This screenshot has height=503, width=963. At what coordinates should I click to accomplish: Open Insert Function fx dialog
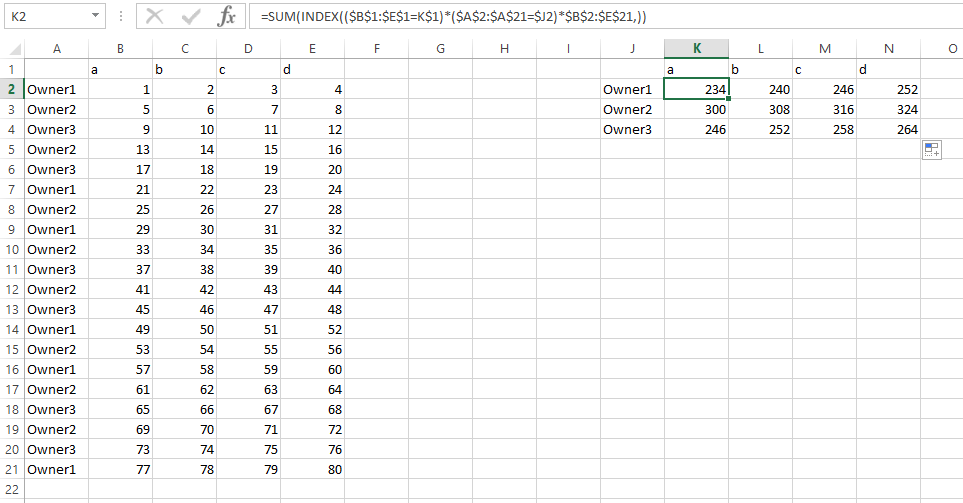point(227,17)
